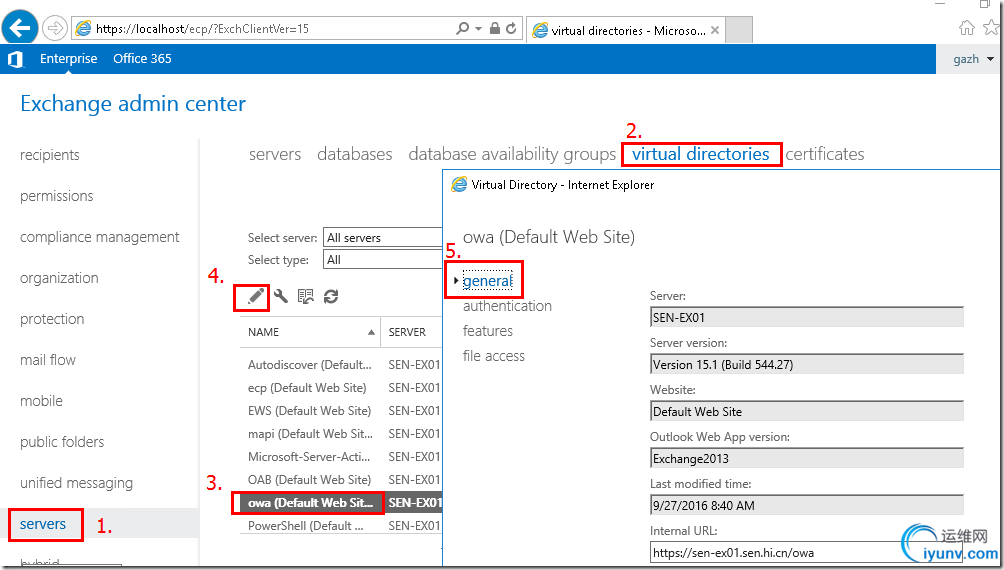Click the favorites star icon
This screenshot has width=1004, height=570.
992,28
